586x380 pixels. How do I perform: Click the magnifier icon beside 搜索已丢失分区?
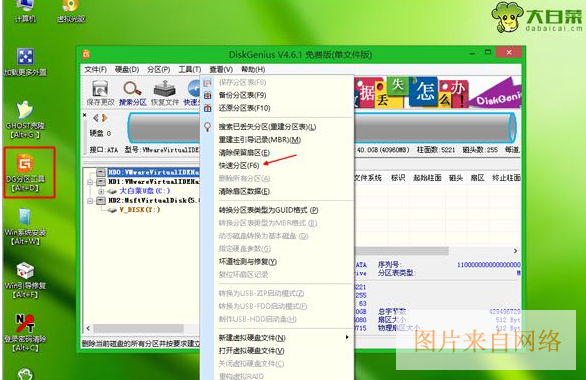pos(207,127)
